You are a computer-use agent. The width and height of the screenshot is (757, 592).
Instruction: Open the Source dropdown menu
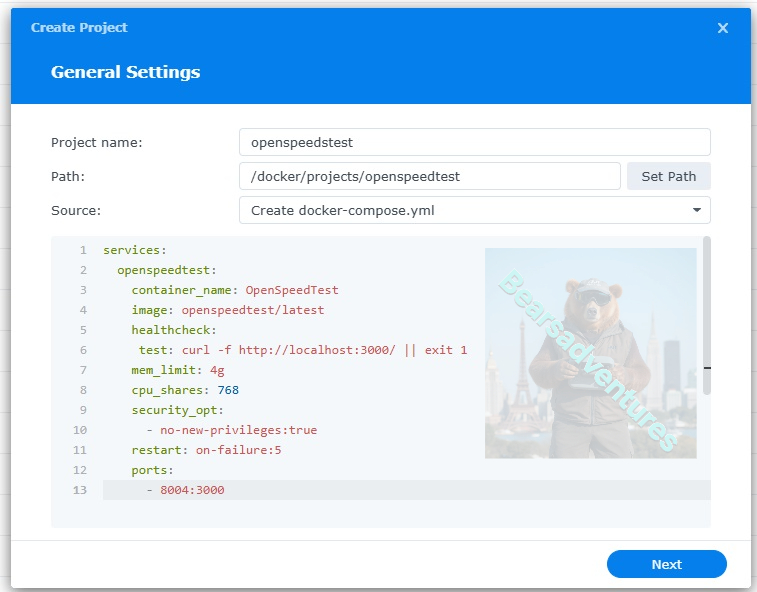coord(474,210)
